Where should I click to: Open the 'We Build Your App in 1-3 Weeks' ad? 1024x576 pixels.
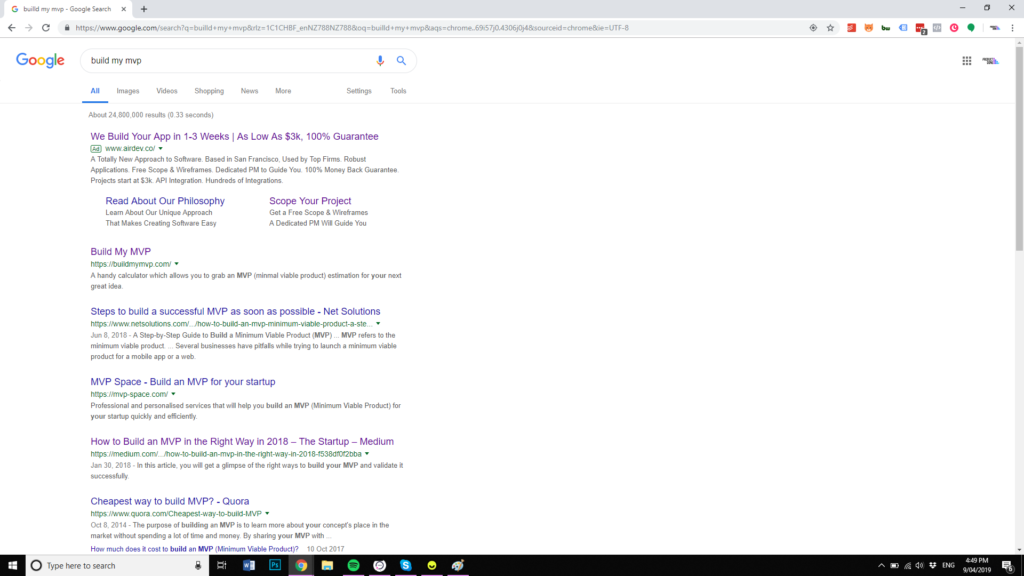click(x=234, y=136)
